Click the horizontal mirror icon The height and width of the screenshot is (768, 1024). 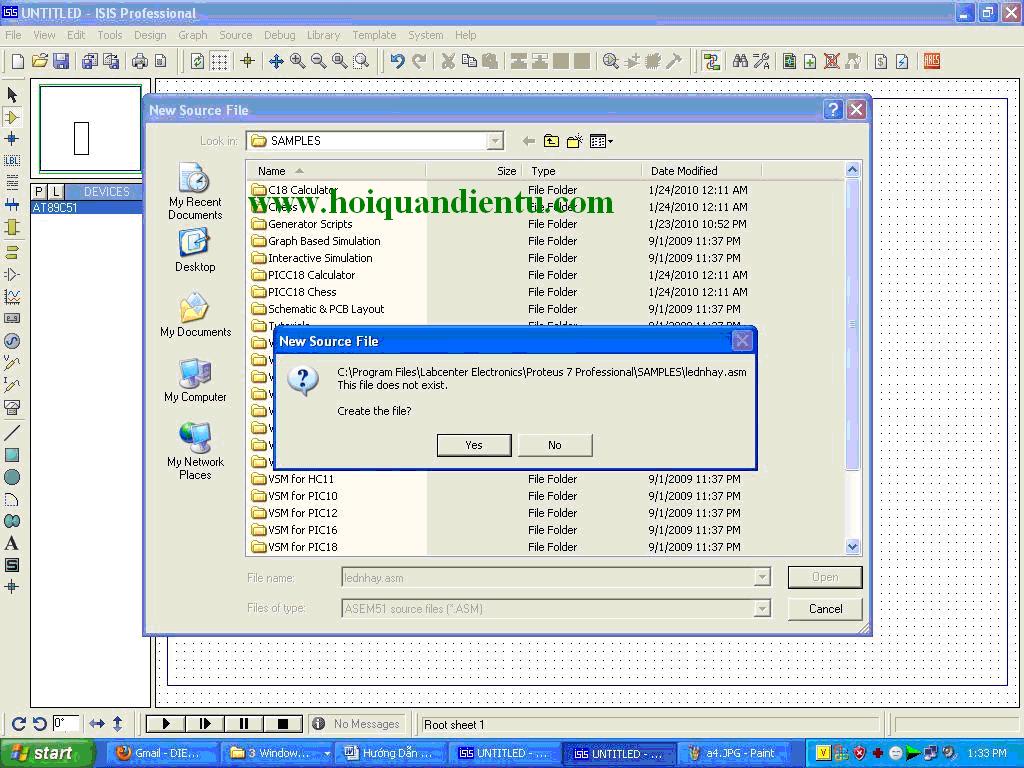tap(97, 724)
